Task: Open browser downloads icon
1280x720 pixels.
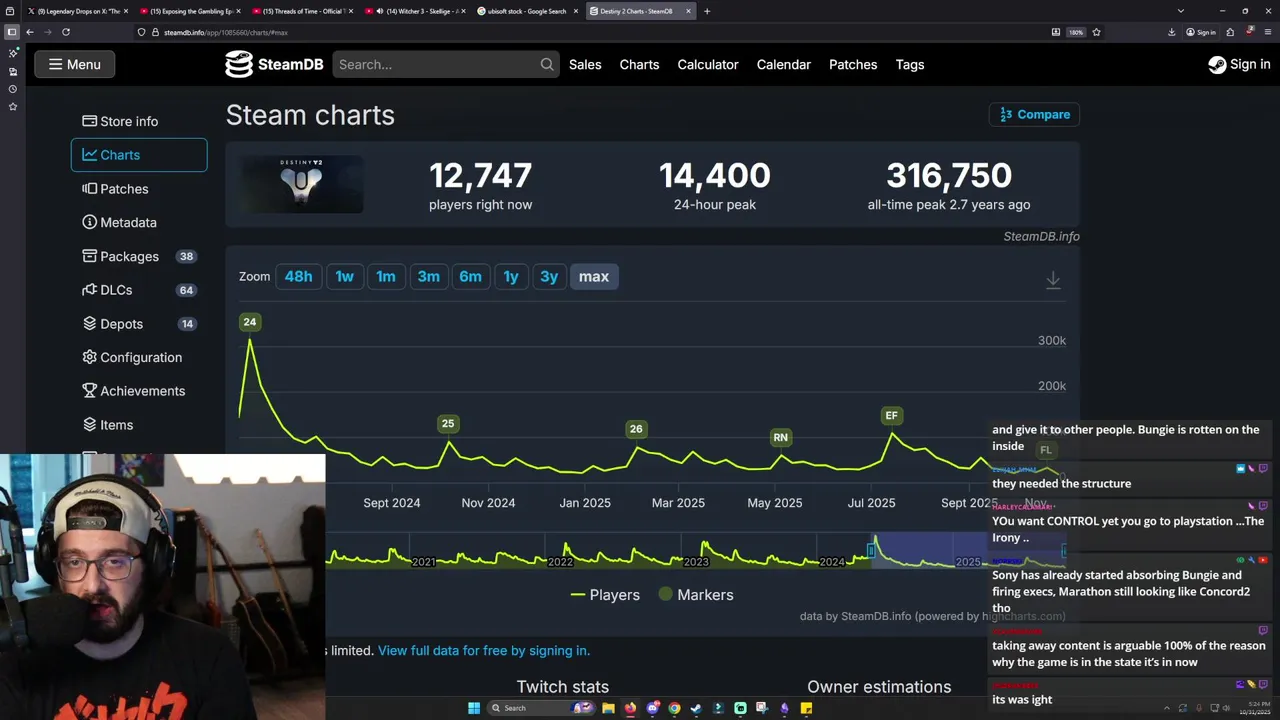Action: 1171,32
